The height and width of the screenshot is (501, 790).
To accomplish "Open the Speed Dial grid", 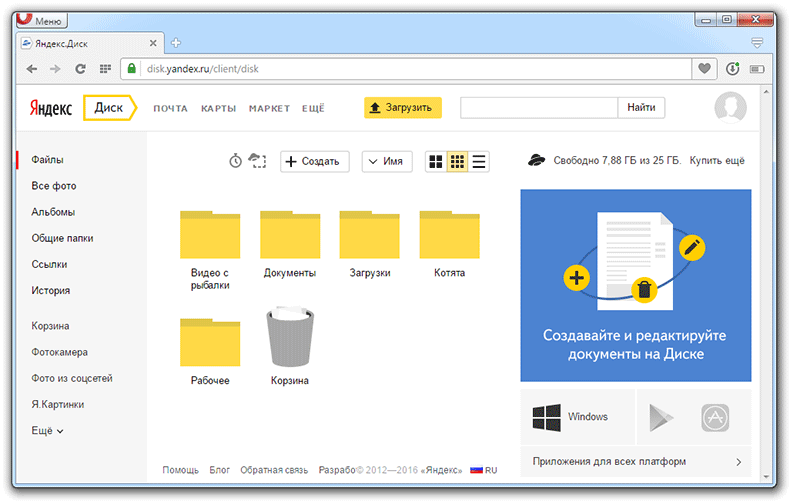I will pyautogui.click(x=105, y=69).
